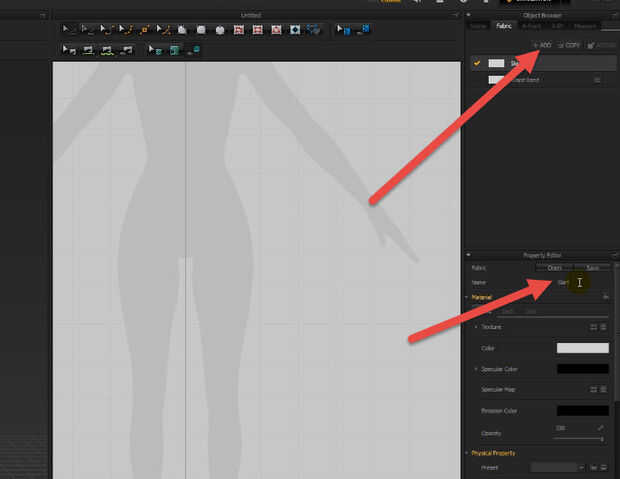Viewport: 620px width, 479px height.
Task: Switch to the Scene tab in Object Browser
Action: tap(478, 26)
